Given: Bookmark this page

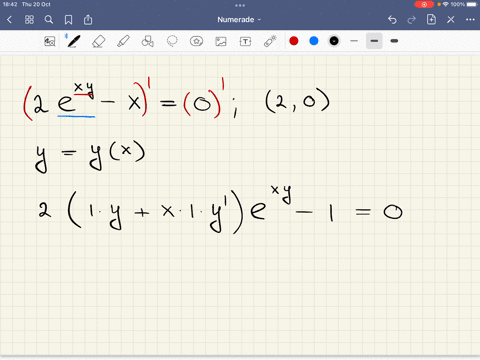Looking at the screenshot, I should [68, 20].
